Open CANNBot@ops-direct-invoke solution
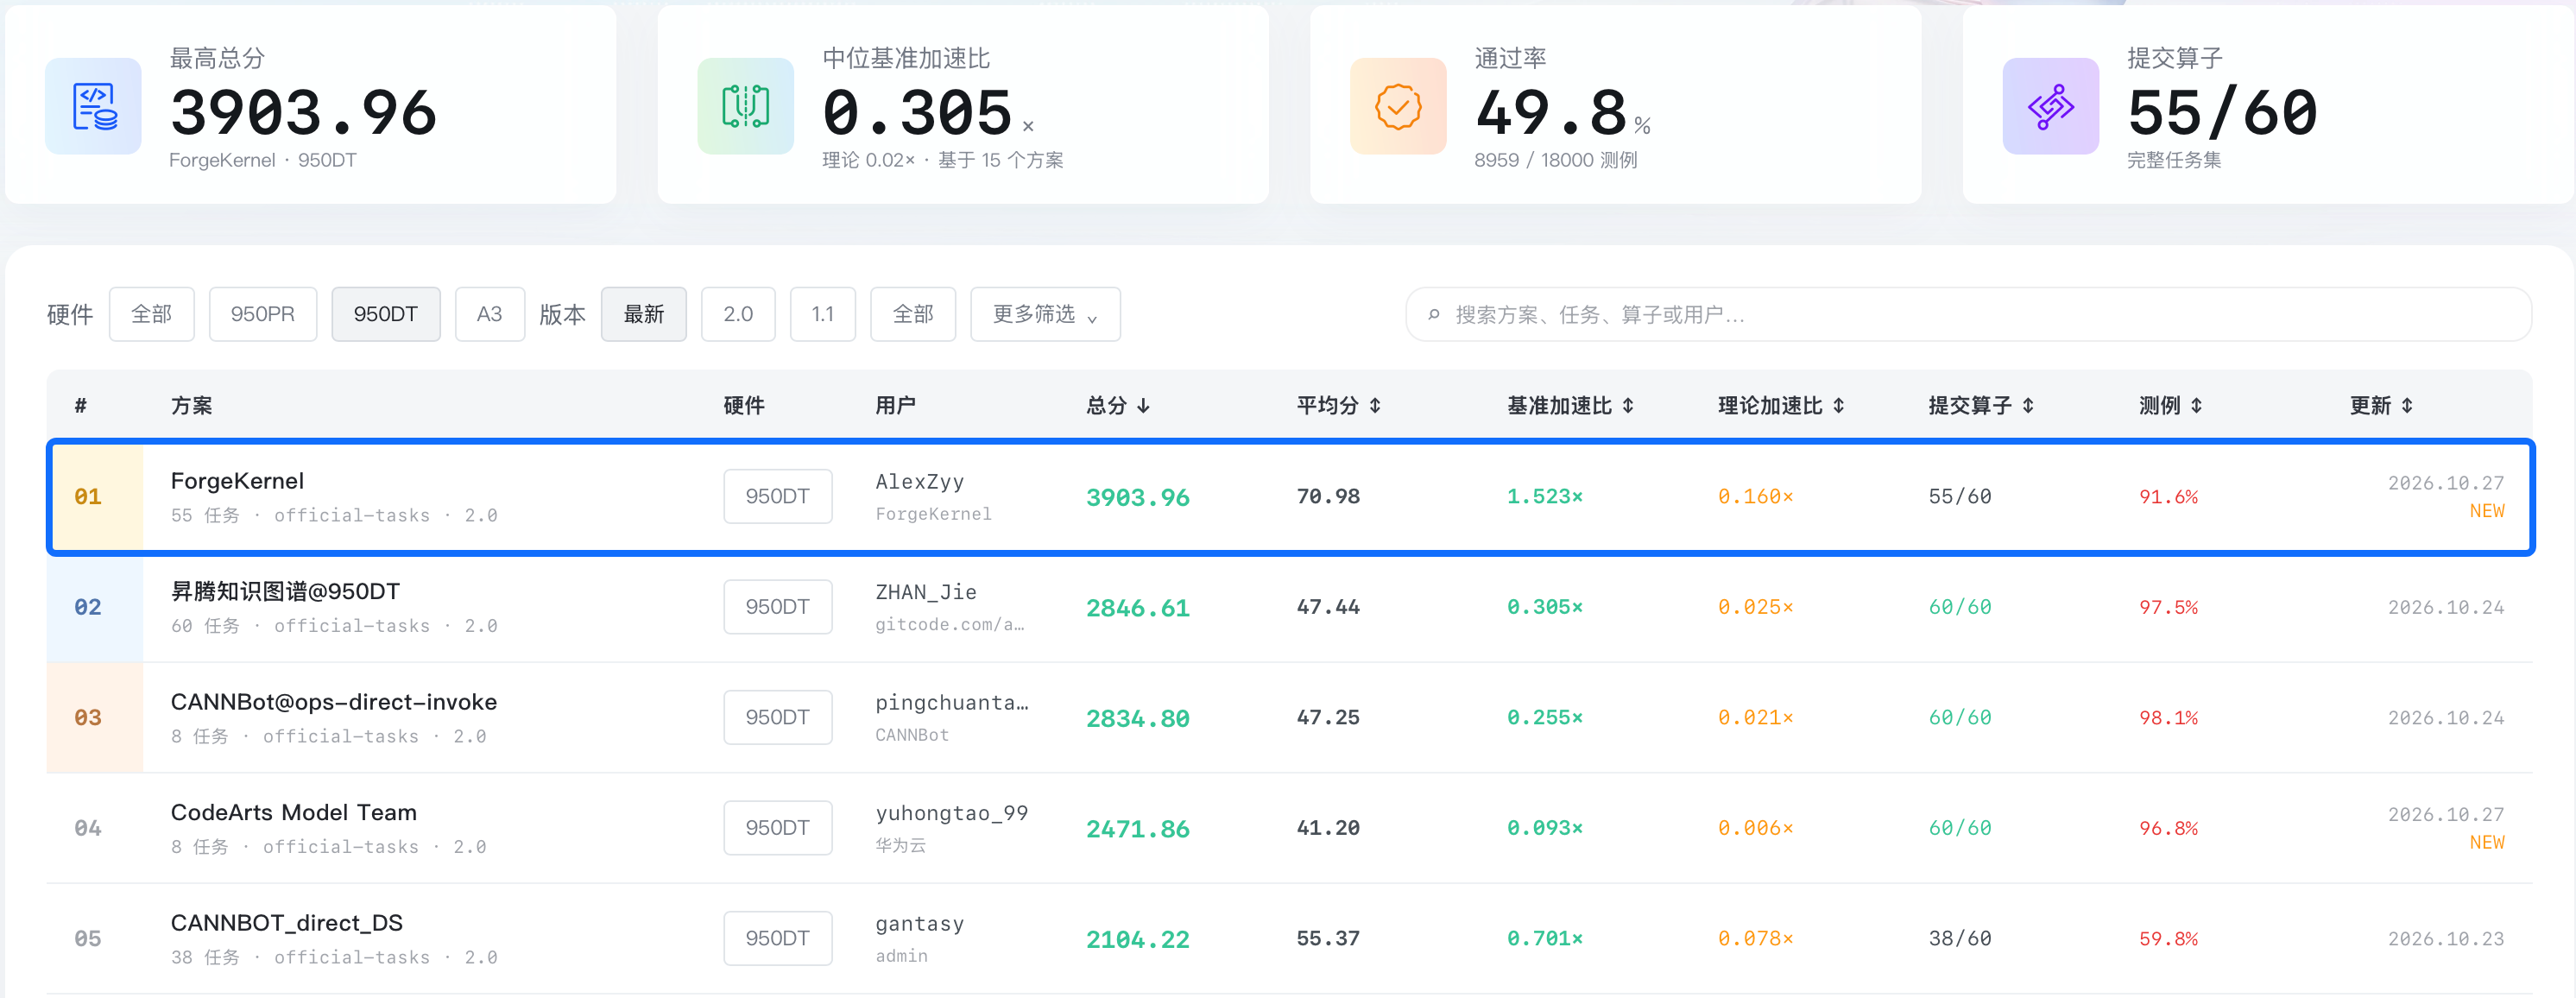This screenshot has width=2576, height=998. tap(334, 702)
